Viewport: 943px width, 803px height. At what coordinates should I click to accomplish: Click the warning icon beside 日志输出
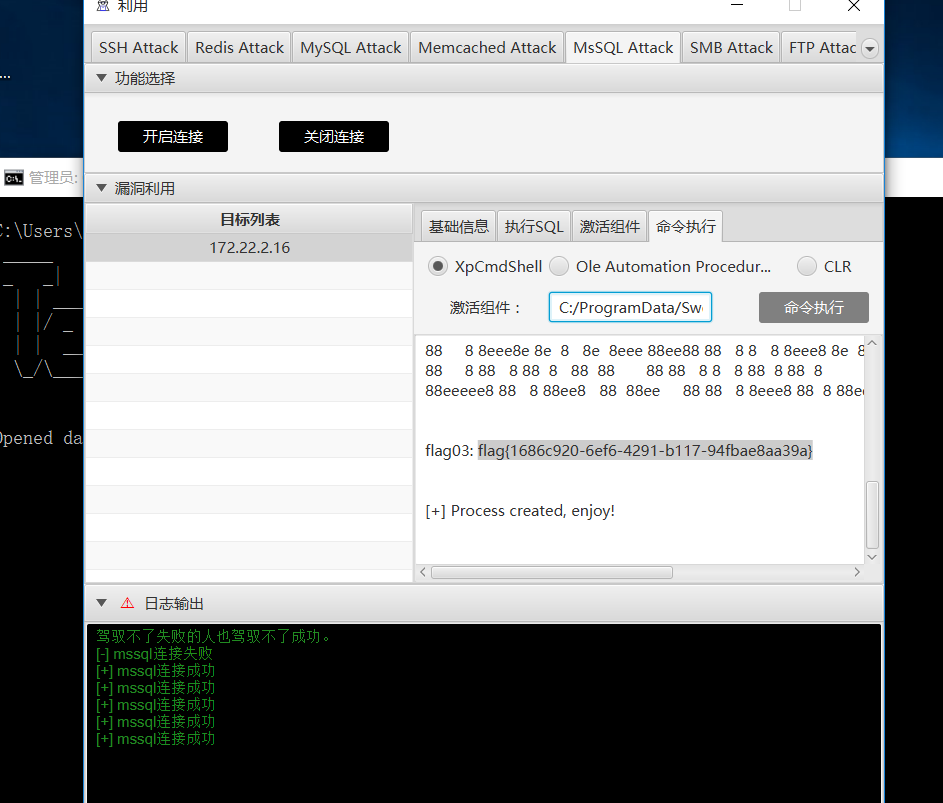point(127,603)
